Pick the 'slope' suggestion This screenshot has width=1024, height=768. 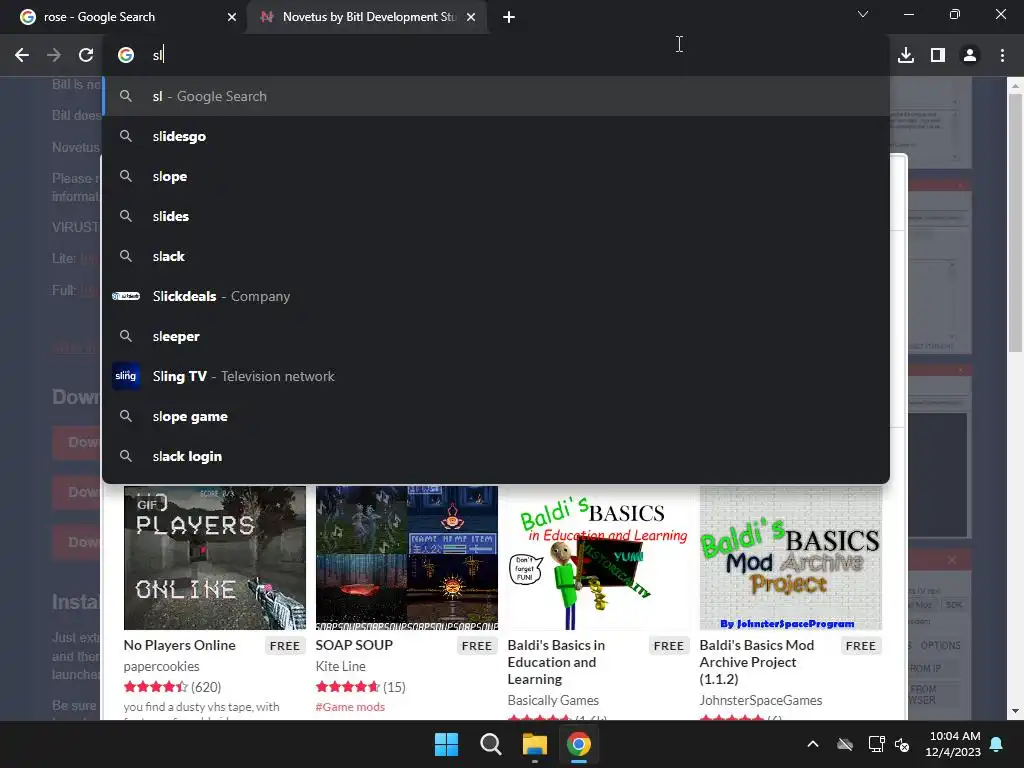[496, 176]
